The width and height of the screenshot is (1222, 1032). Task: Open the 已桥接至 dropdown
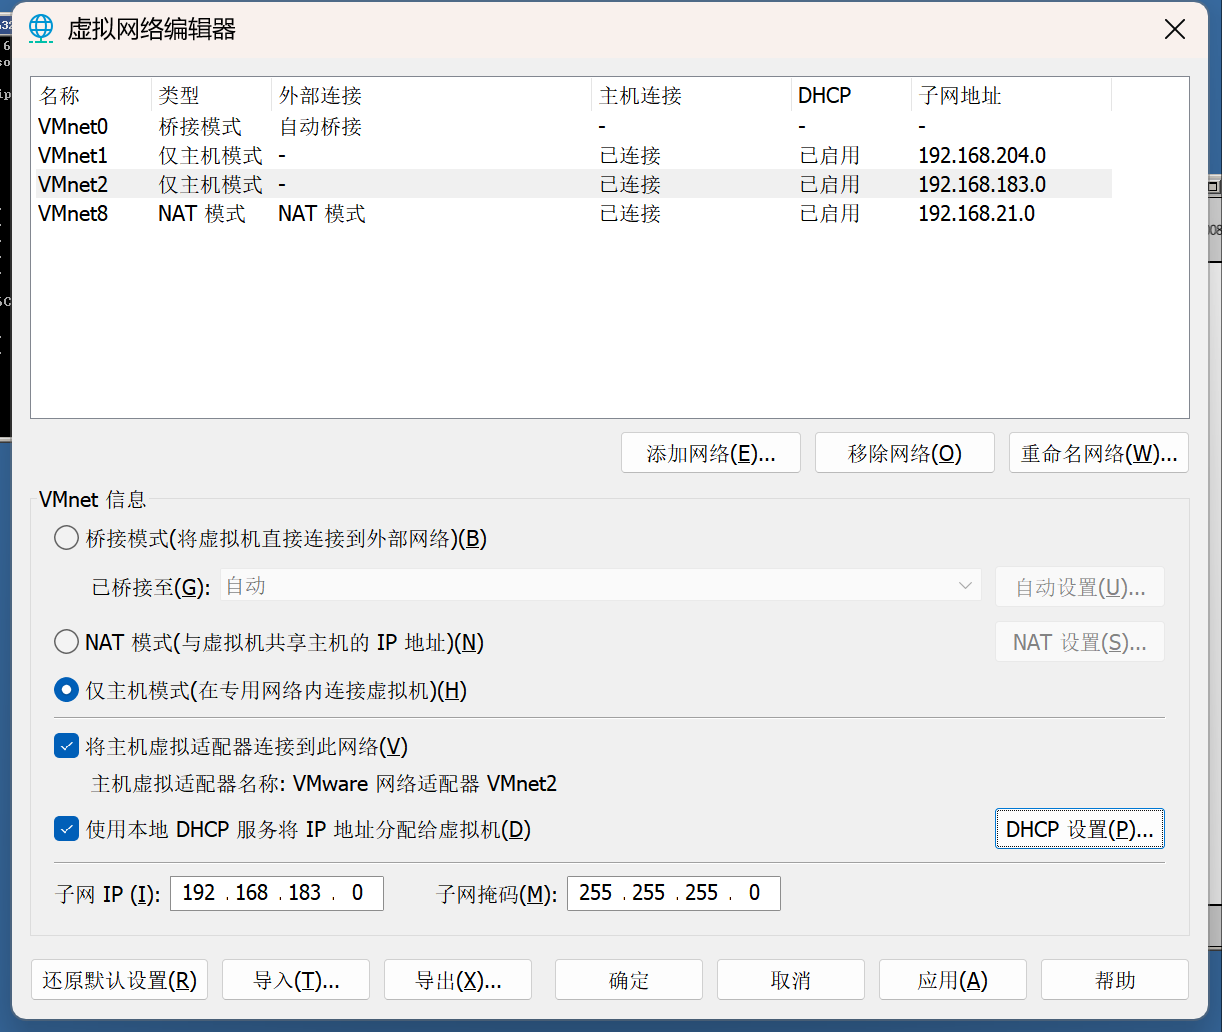click(x=600, y=585)
